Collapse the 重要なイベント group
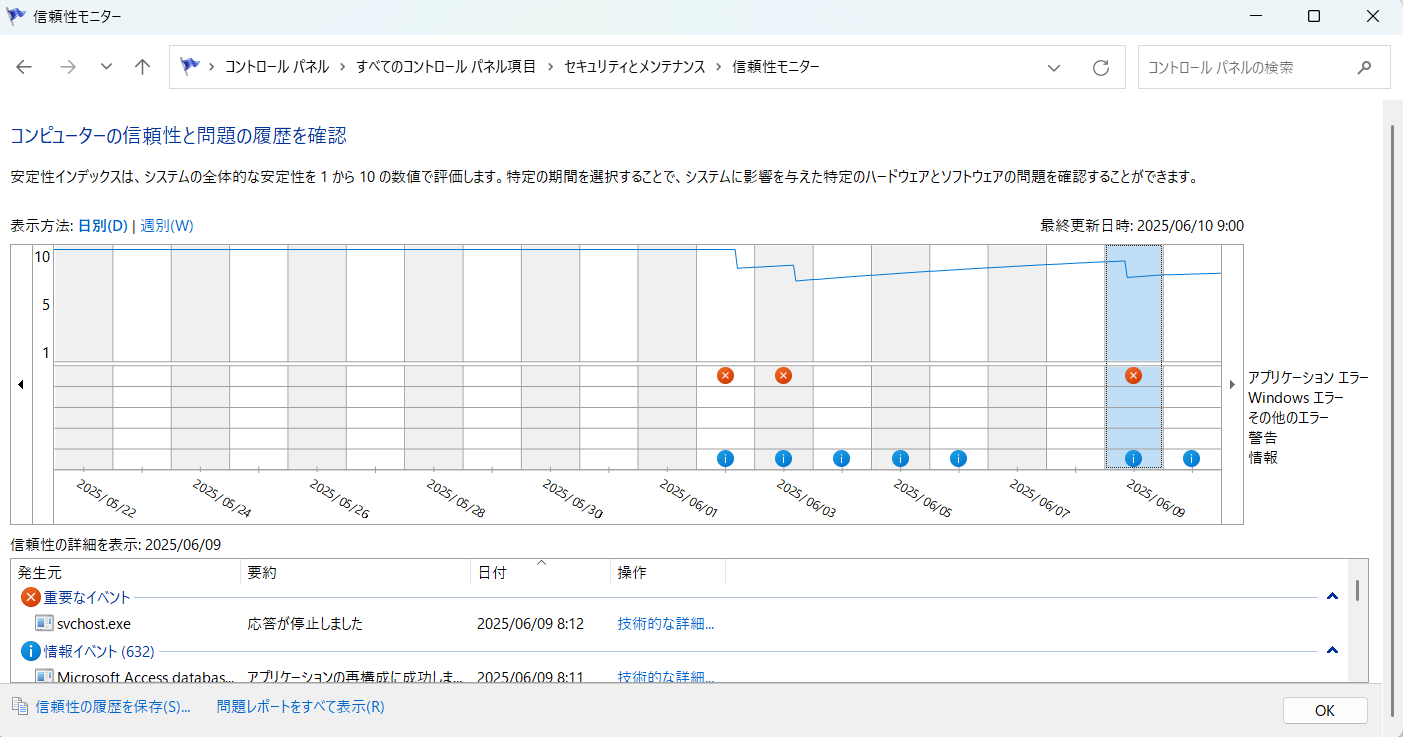The image size is (1403, 737). (1331, 597)
